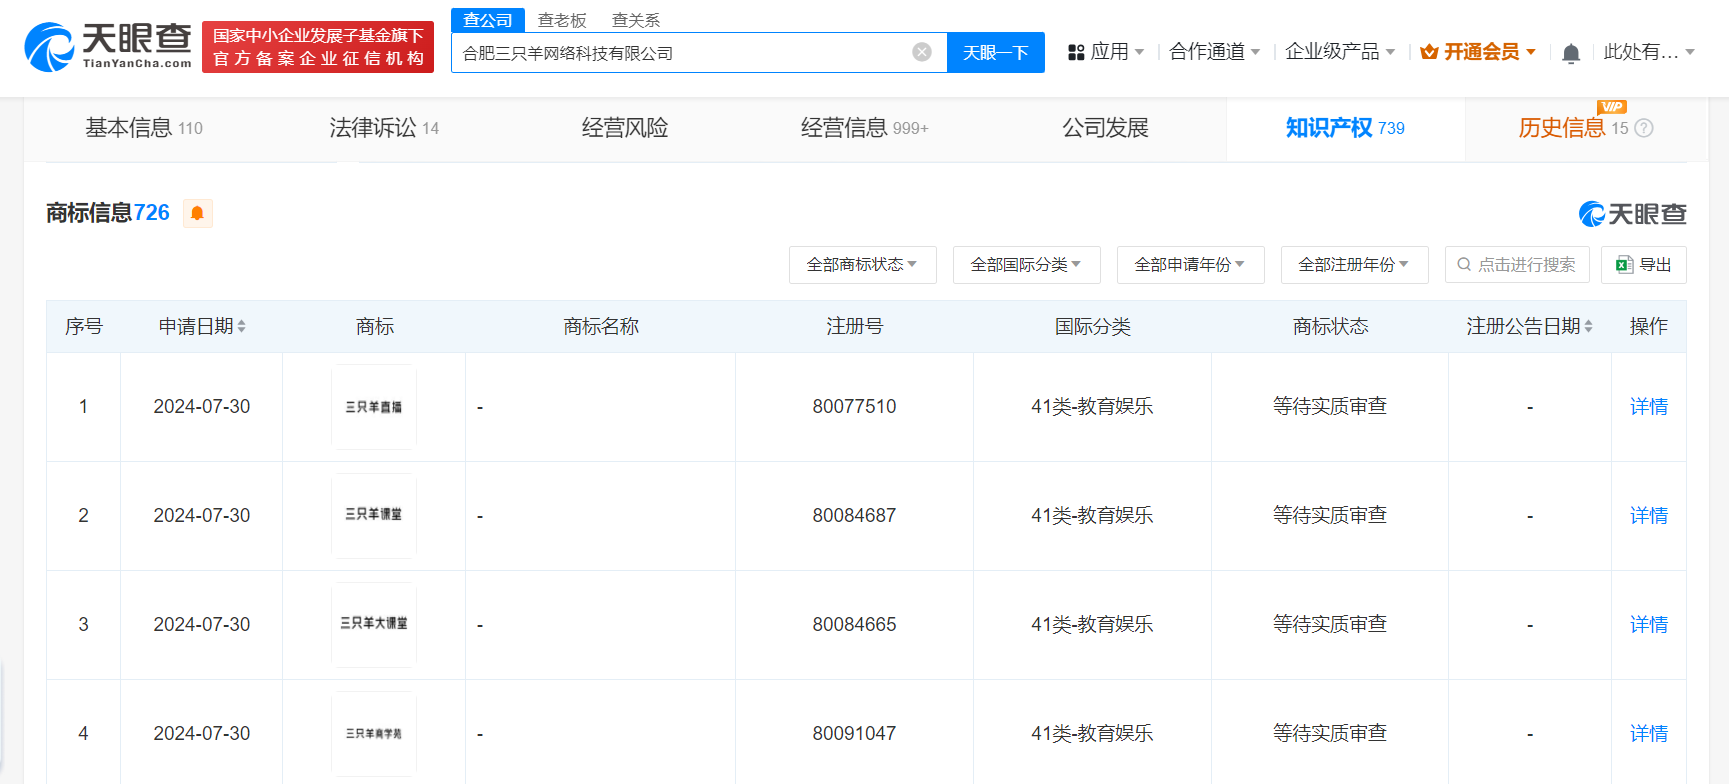Expand the 全部国际分类 filter dropdown
This screenshot has height=784, width=1729.
[x=1026, y=265]
